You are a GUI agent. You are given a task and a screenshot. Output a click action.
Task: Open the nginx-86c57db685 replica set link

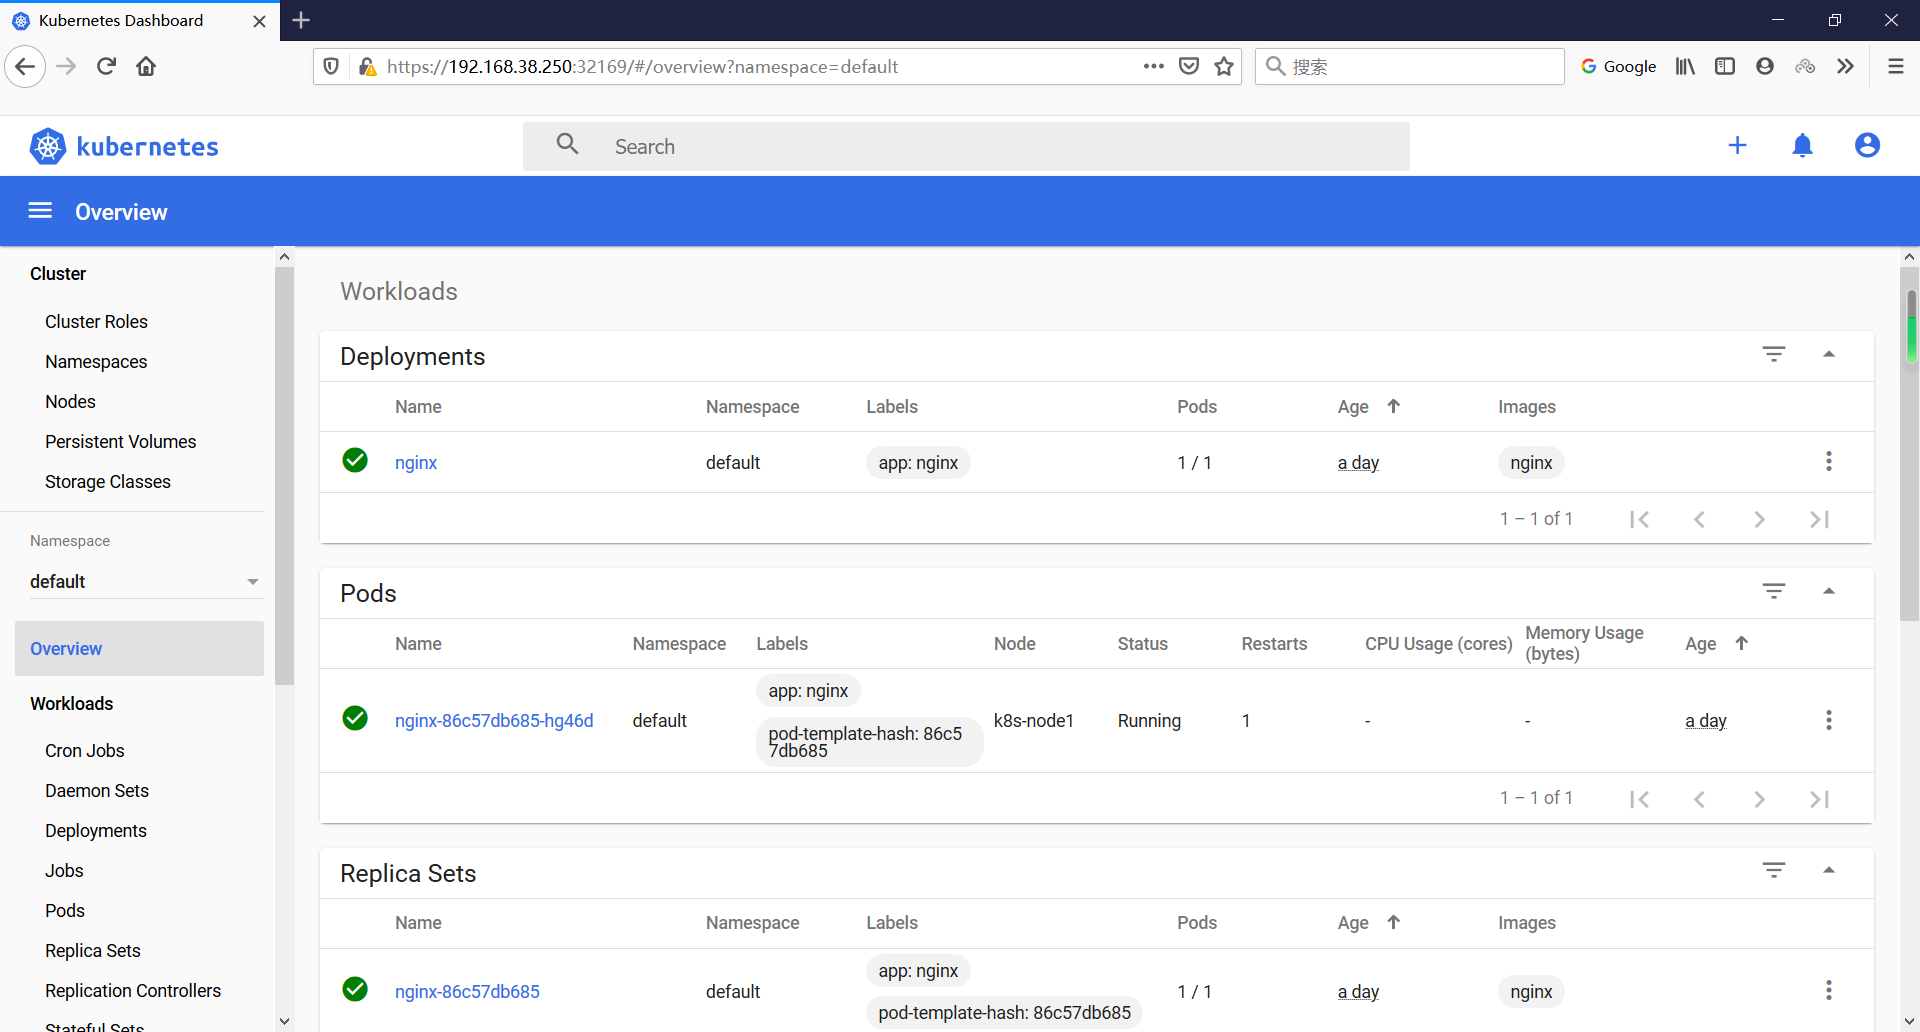click(467, 991)
